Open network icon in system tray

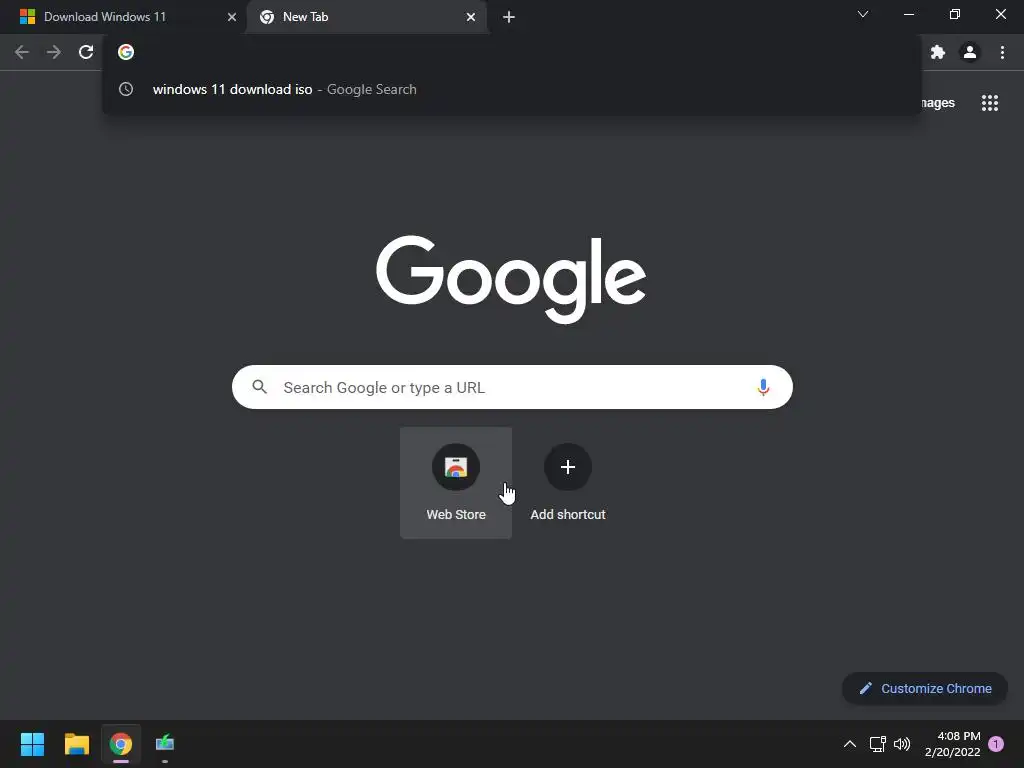click(x=878, y=744)
